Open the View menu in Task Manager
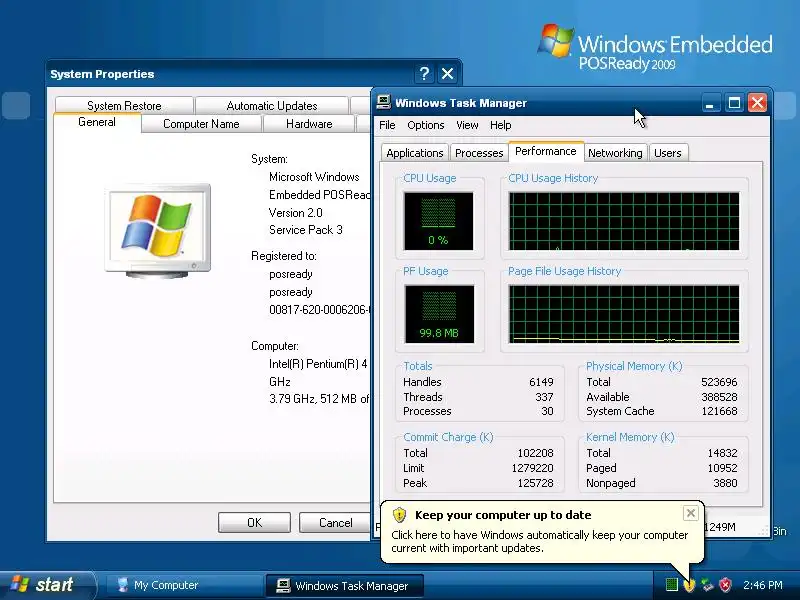Image resolution: width=800 pixels, height=600 pixels. (467, 125)
